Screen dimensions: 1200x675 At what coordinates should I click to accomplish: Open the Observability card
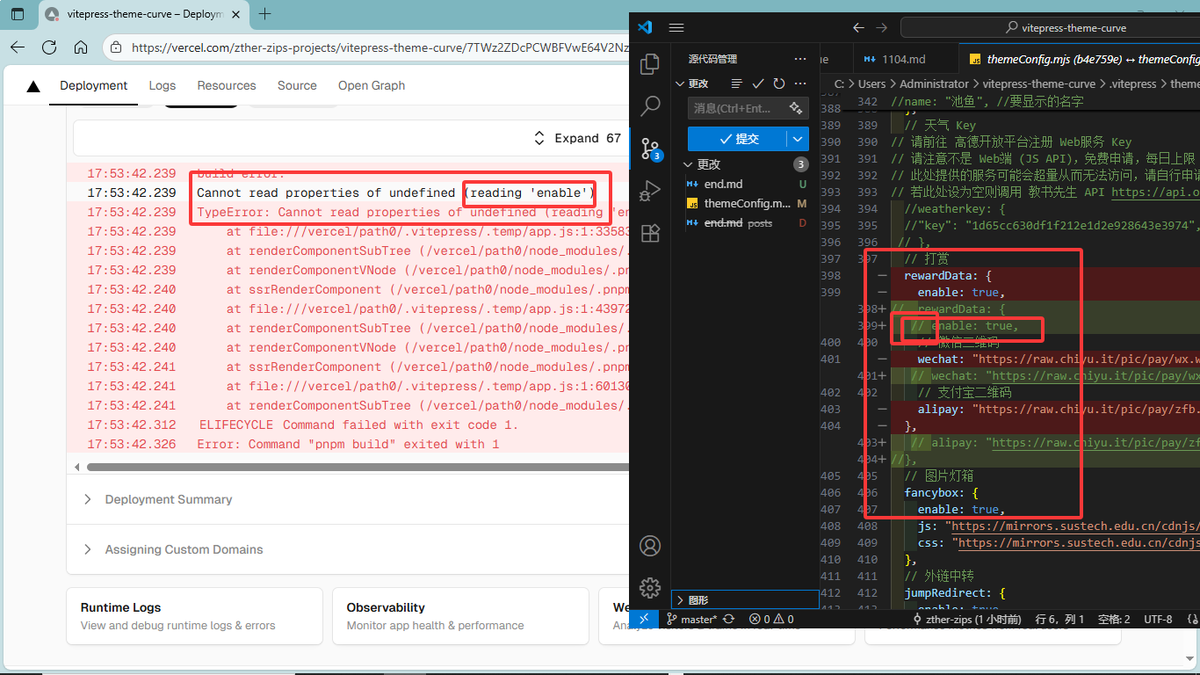pos(461,616)
